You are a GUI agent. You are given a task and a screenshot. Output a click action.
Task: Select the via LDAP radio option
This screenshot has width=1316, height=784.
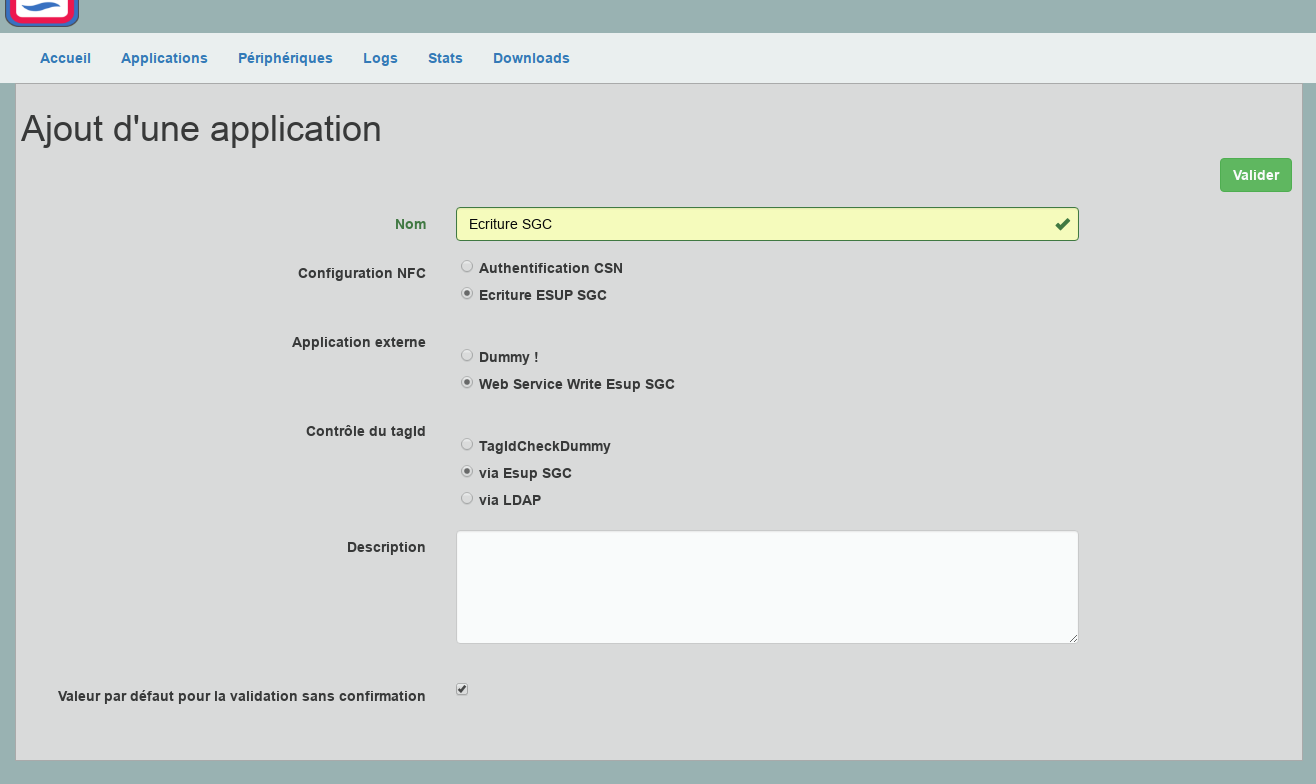(x=467, y=499)
